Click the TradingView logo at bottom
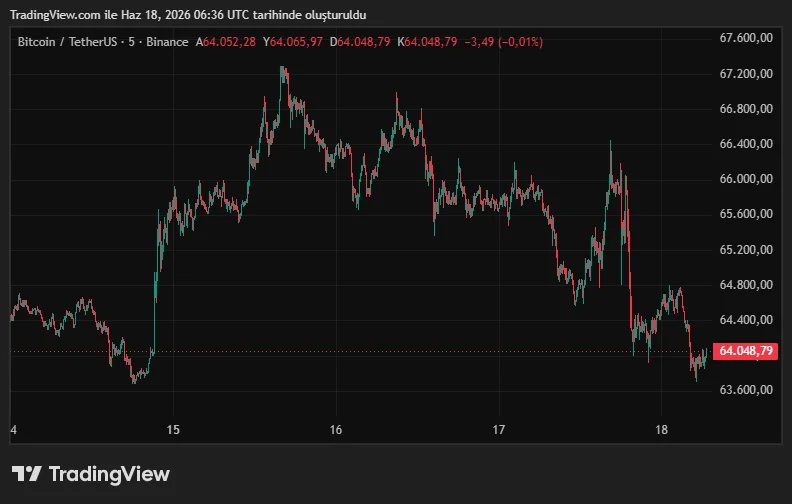Image resolution: width=792 pixels, height=504 pixels. [91, 474]
